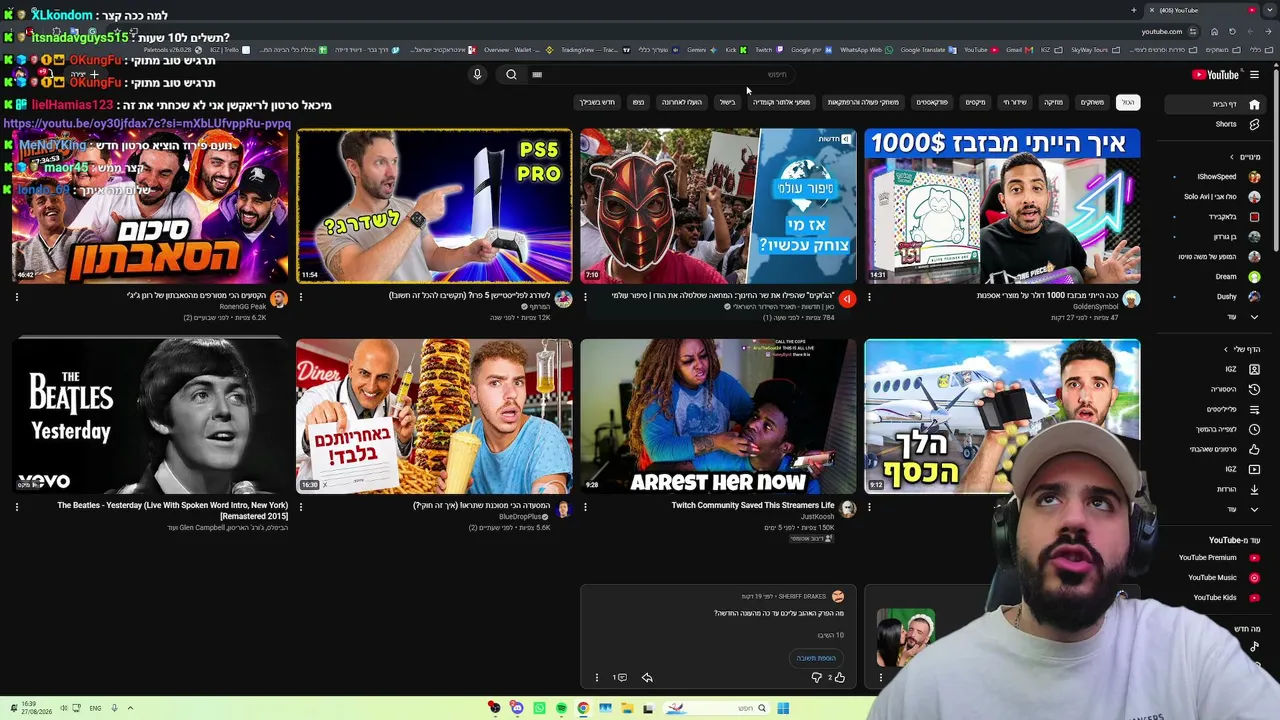Open the History icon in the sidebar

pyautogui.click(x=1254, y=389)
